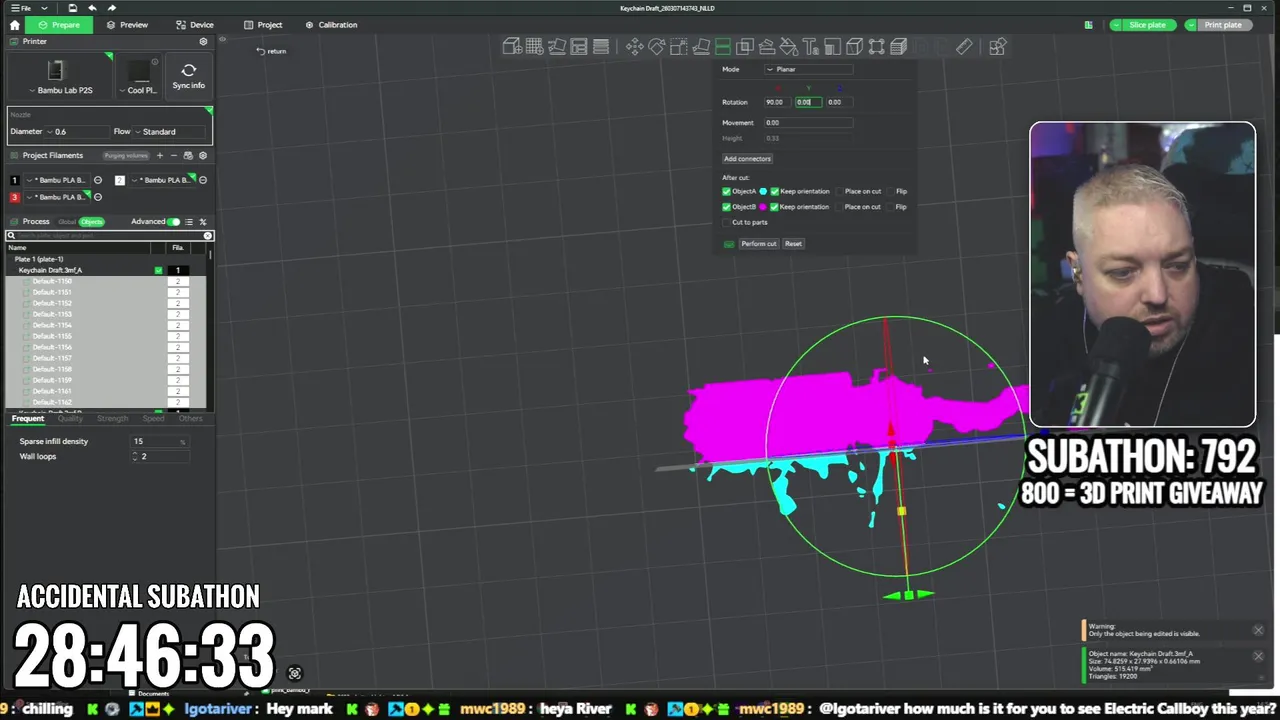Open the Bambu Lab P2S printer dropdown
Viewport: 1280px width, 720px height.
[60, 90]
